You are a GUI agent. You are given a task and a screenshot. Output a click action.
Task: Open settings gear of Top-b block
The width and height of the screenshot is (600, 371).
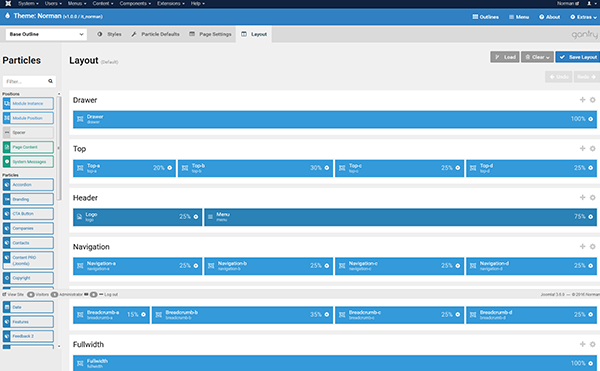[x=327, y=168]
